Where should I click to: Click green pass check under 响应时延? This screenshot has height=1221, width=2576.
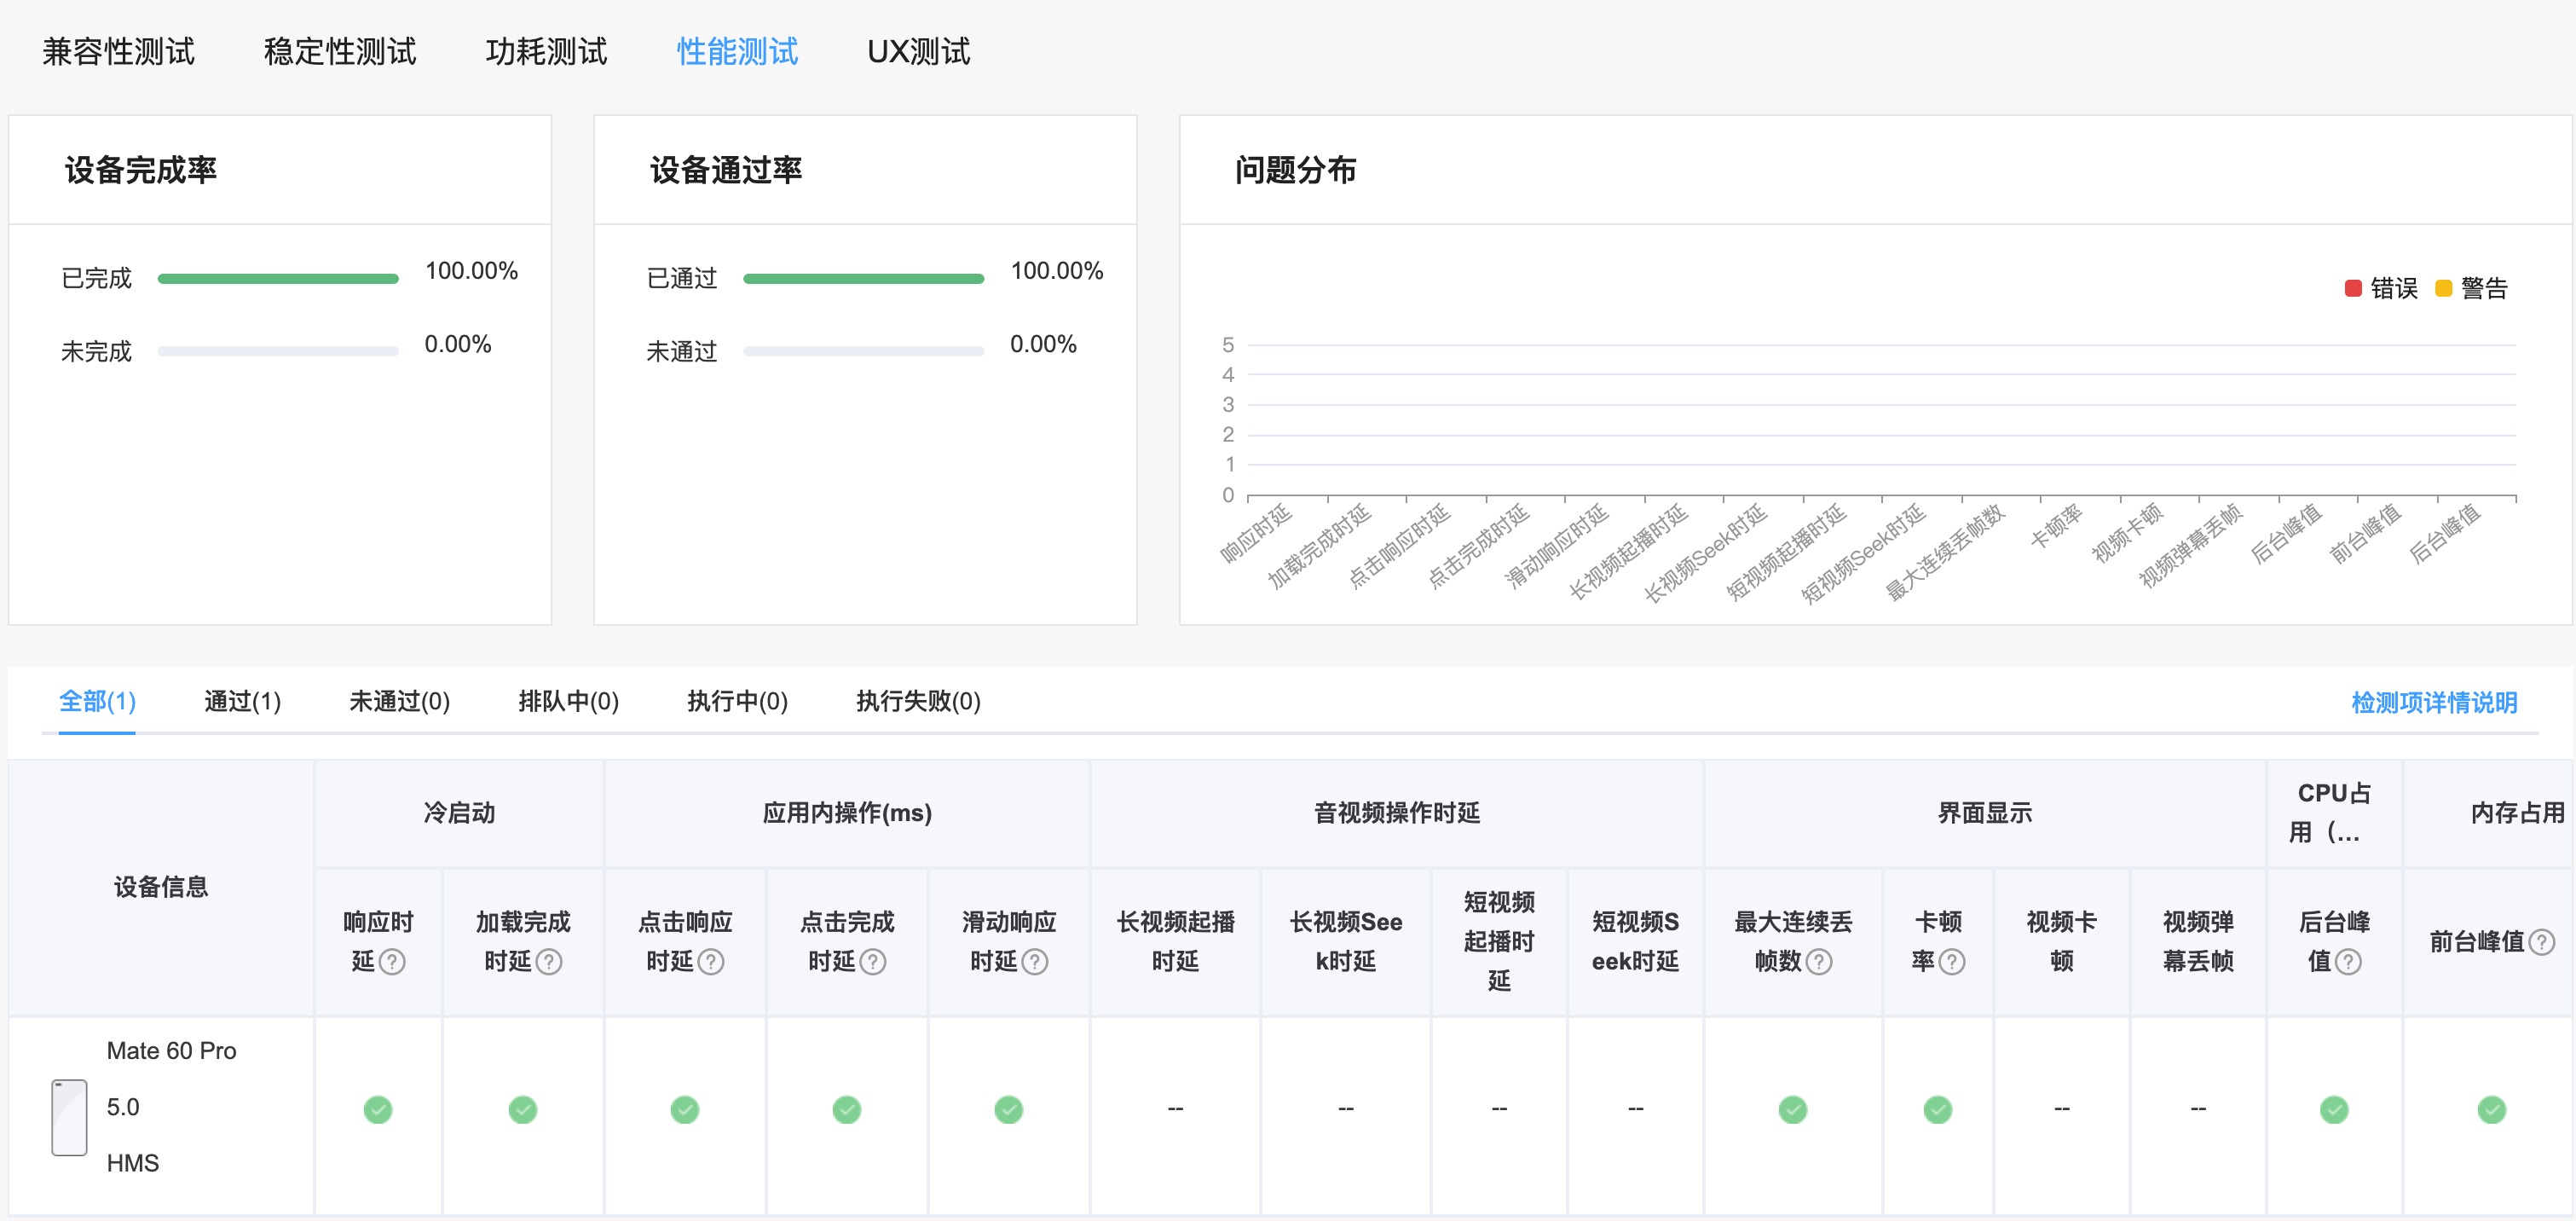[378, 1109]
